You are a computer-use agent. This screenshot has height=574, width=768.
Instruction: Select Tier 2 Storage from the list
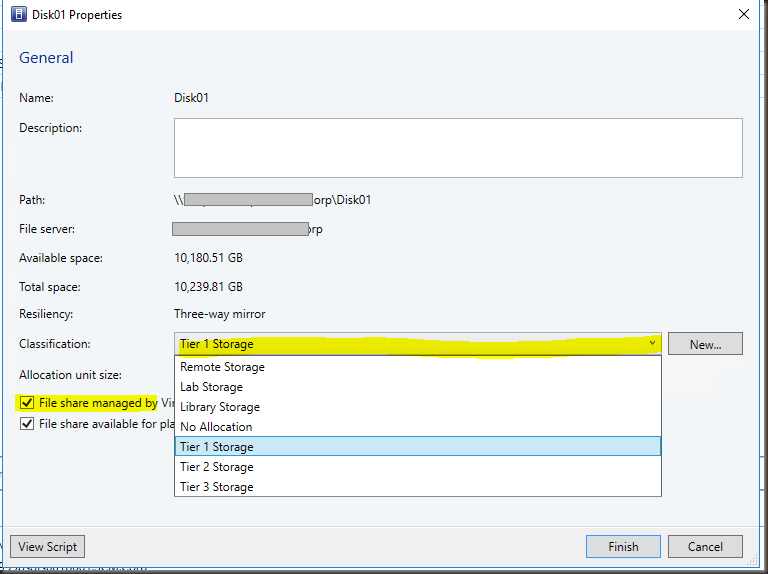tap(217, 467)
